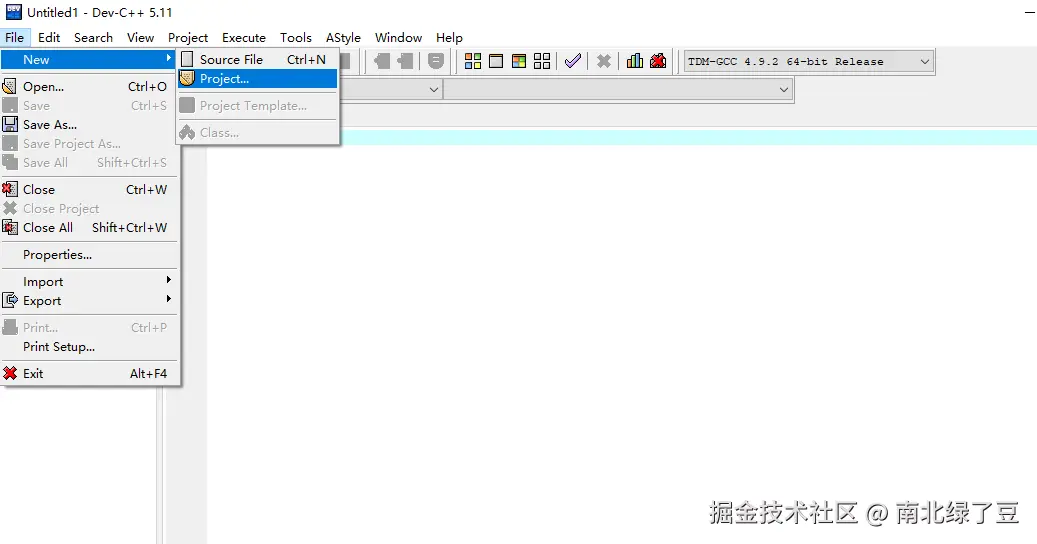
Task: Expand the Export submenu
Action: (x=89, y=301)
